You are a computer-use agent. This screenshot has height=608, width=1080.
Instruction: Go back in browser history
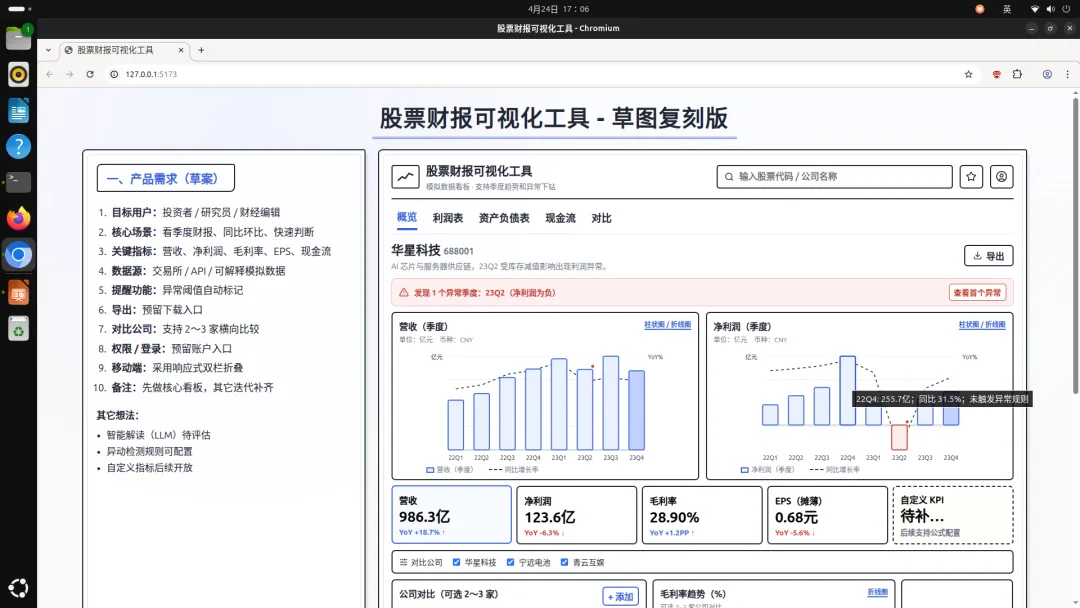click(50, 74)
